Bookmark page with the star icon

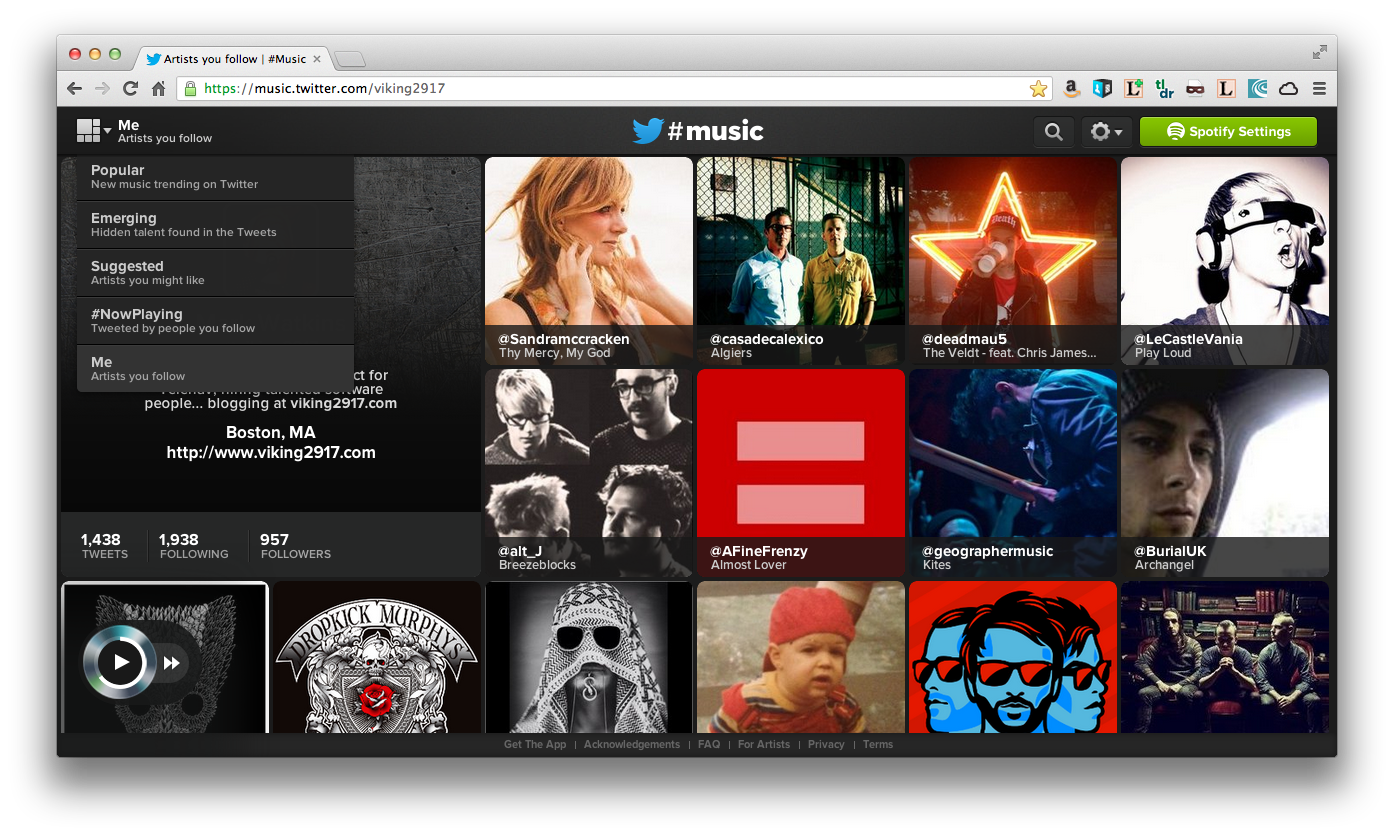pyautogui.click(x=1038, y=89)
